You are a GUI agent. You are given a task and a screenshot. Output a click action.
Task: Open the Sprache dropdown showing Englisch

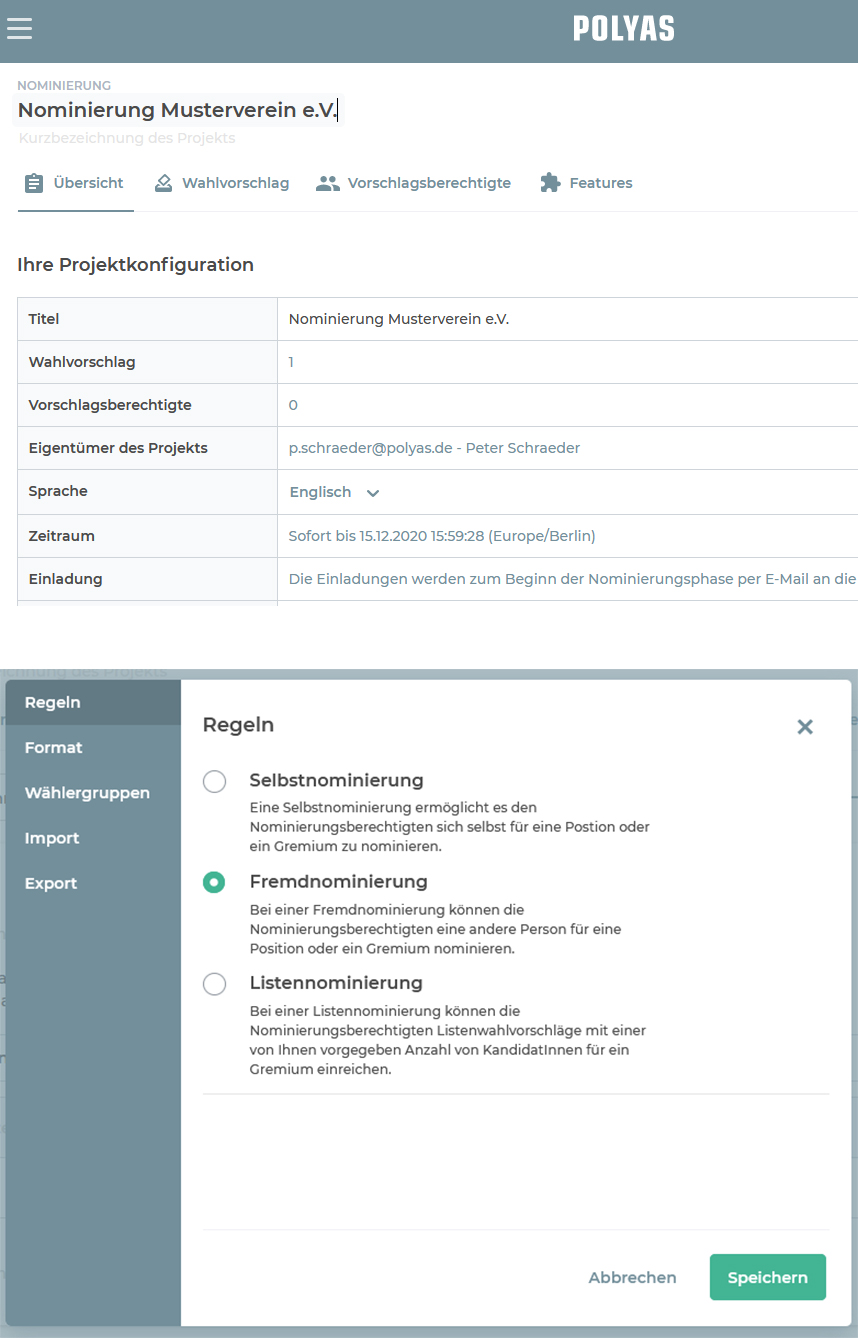pos(334,492)
